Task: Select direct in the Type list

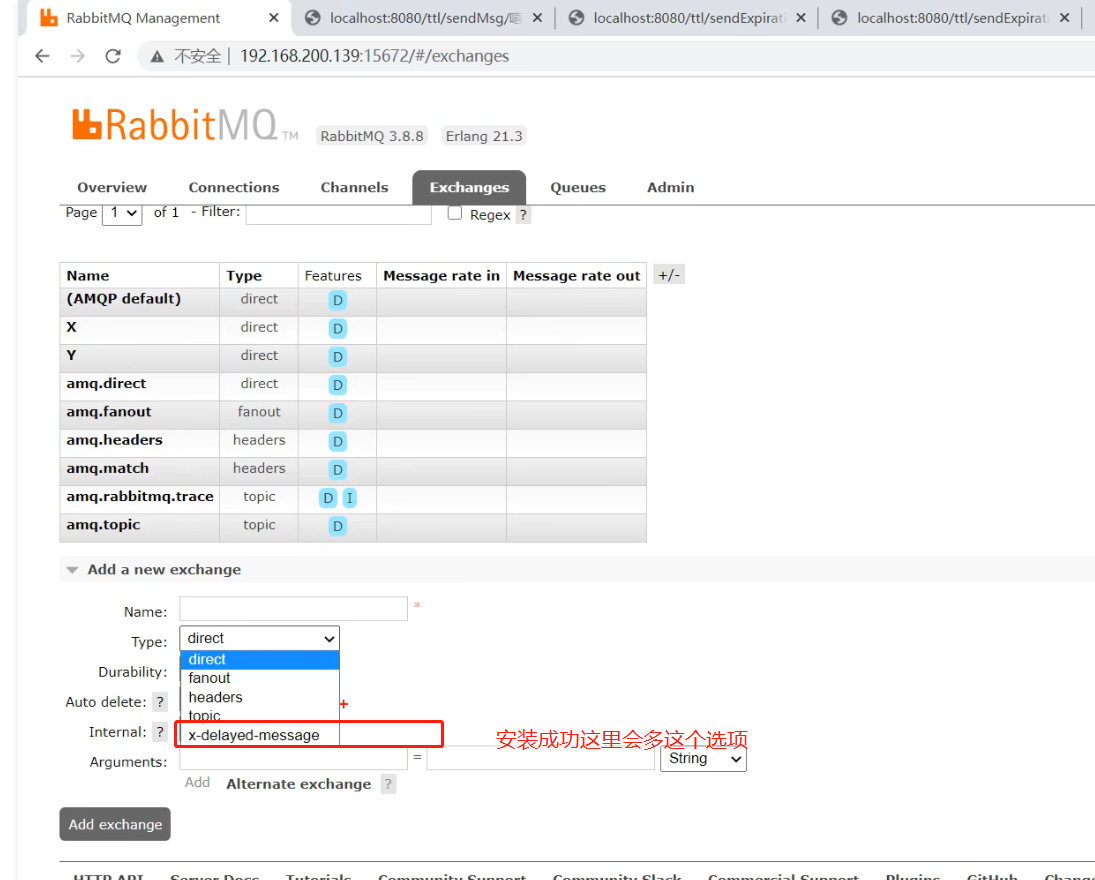Action: point(259,659)
